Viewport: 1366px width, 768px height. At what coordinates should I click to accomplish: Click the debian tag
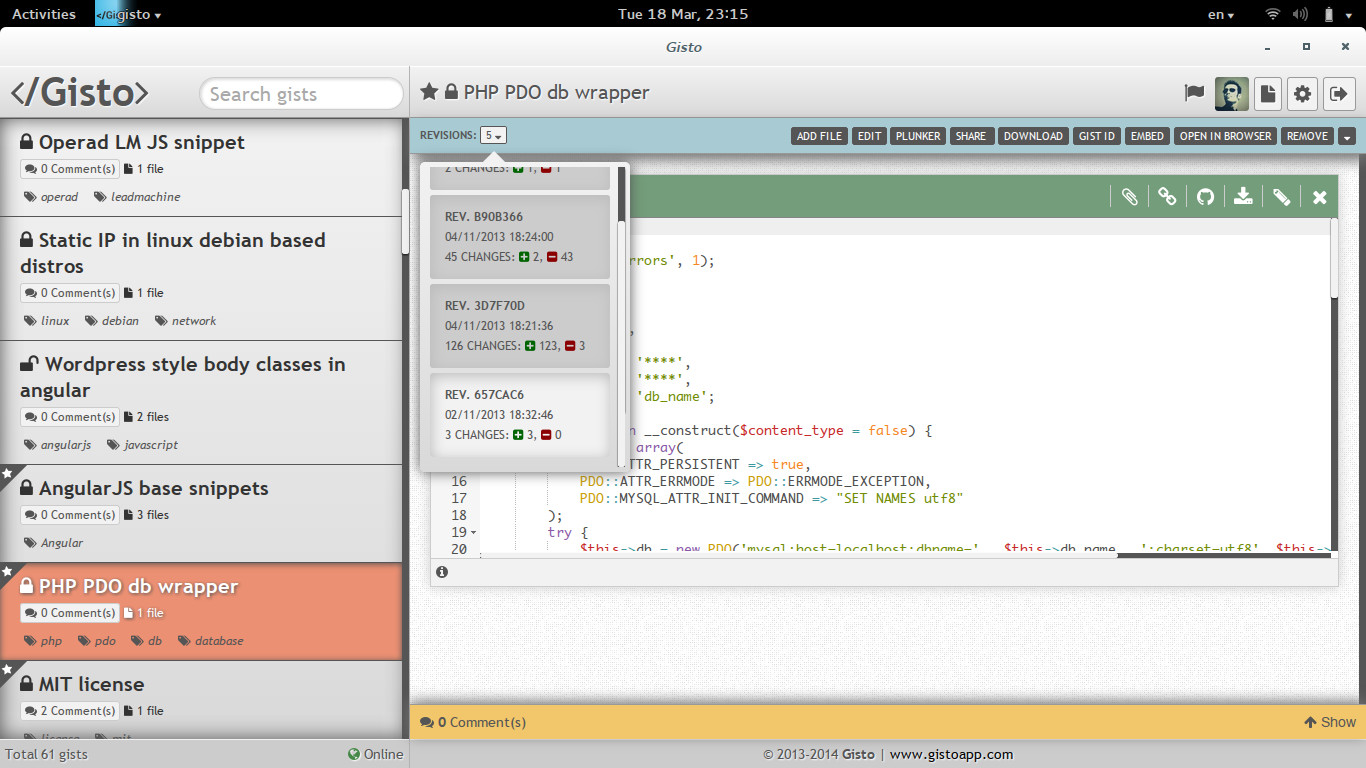point(112,321)
